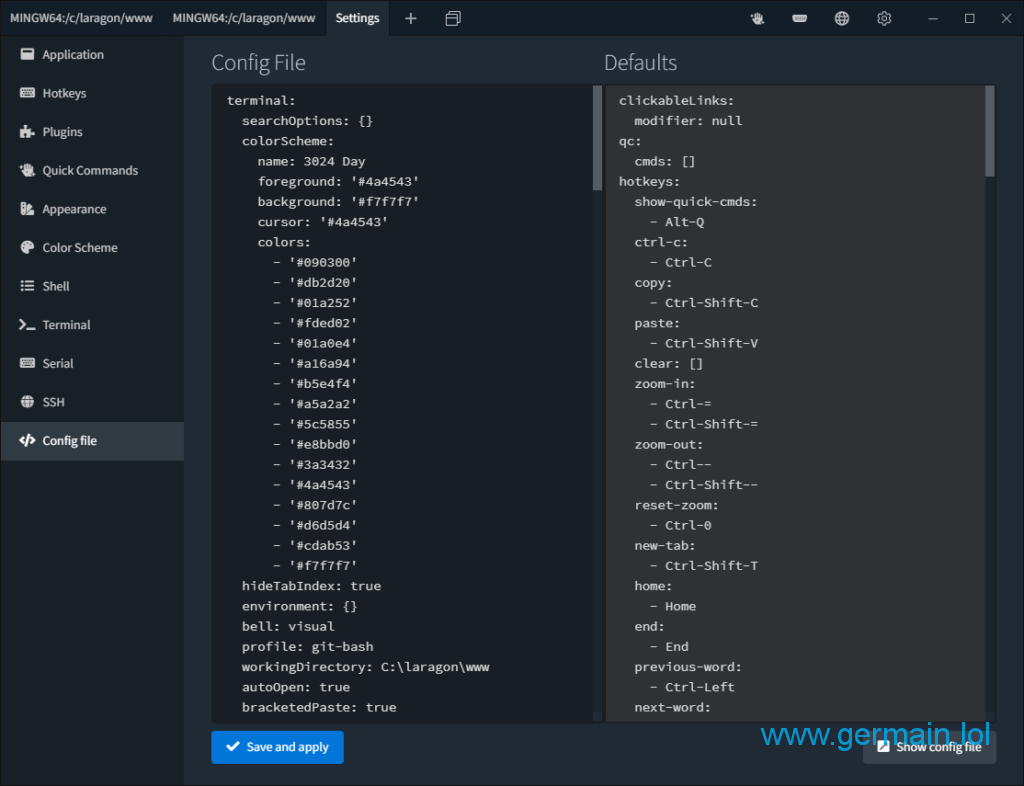The height and width of the screenshot is (786, 1024).
Task: Select Quick Commands in the sidebar
Action: pyautogui.click(x=90, y=171)
